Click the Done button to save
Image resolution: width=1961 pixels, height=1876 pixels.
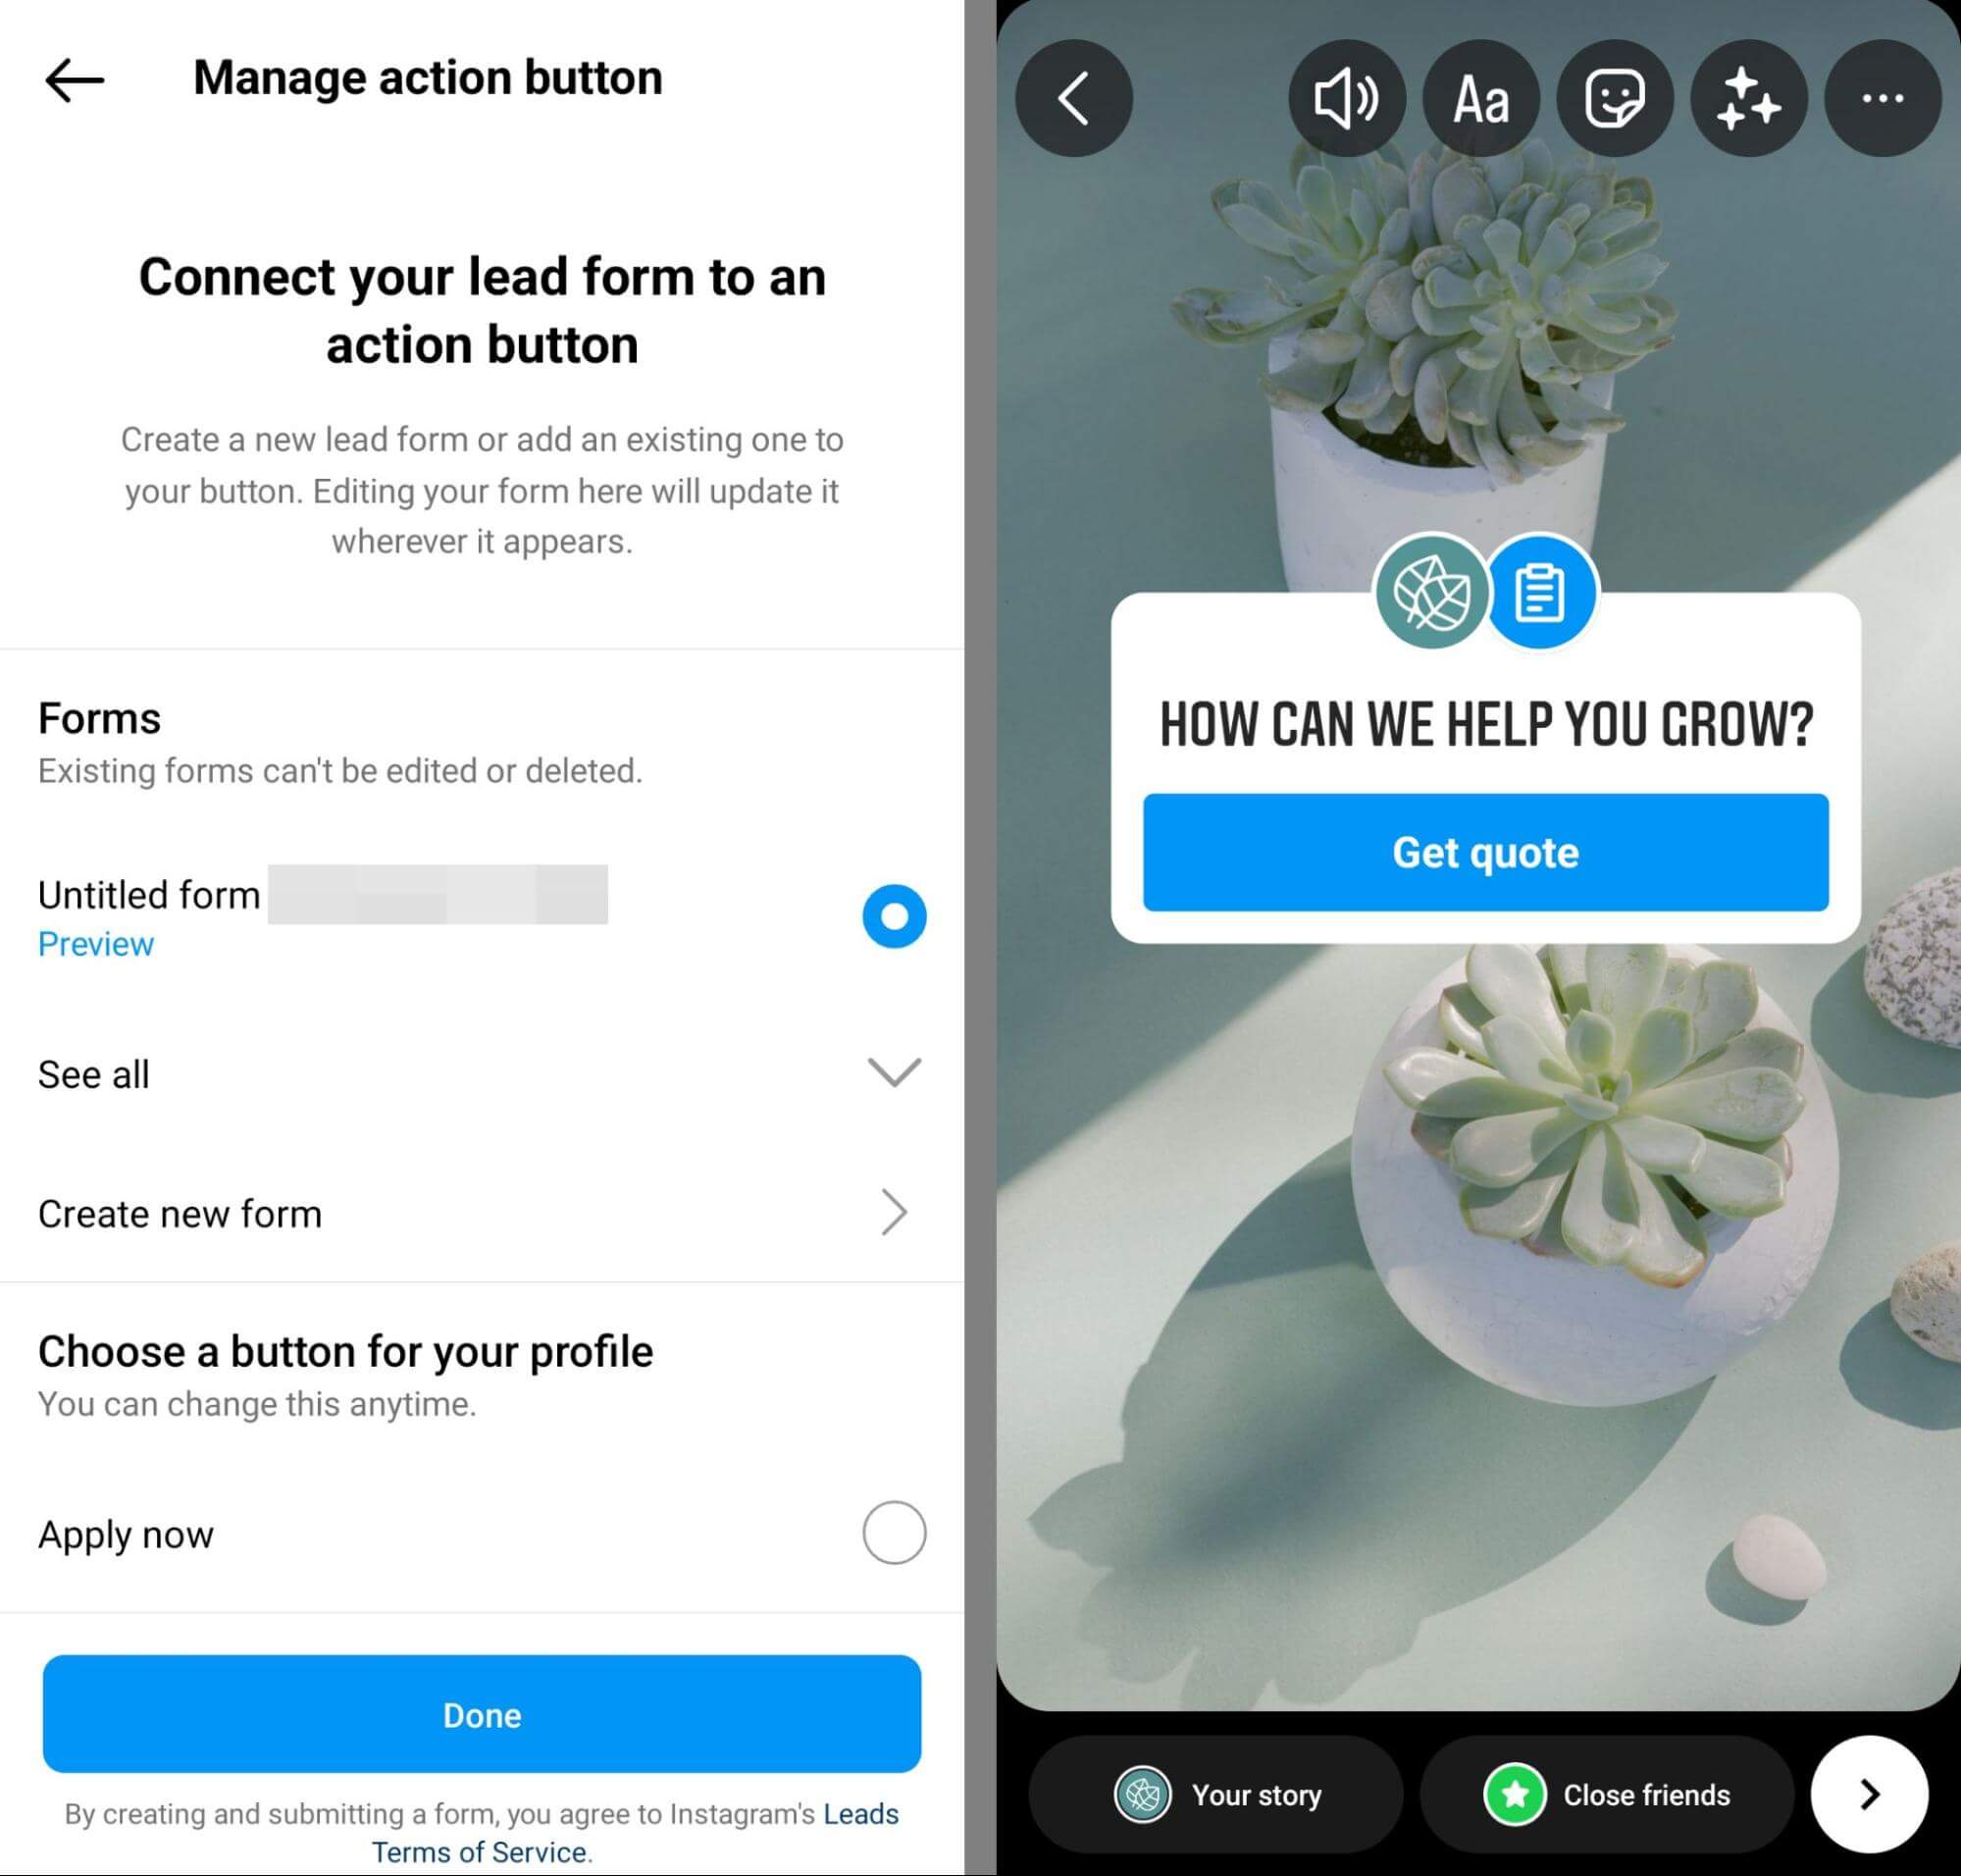tap(482, 1715)
